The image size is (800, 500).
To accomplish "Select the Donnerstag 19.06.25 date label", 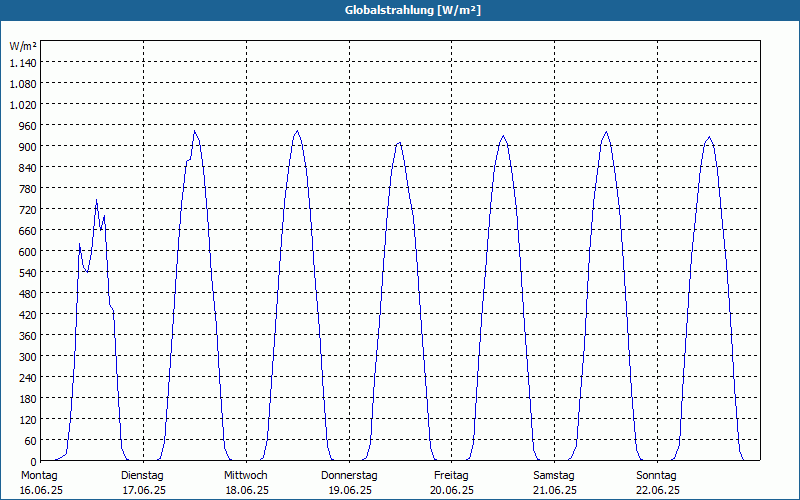I will (349, 483).
